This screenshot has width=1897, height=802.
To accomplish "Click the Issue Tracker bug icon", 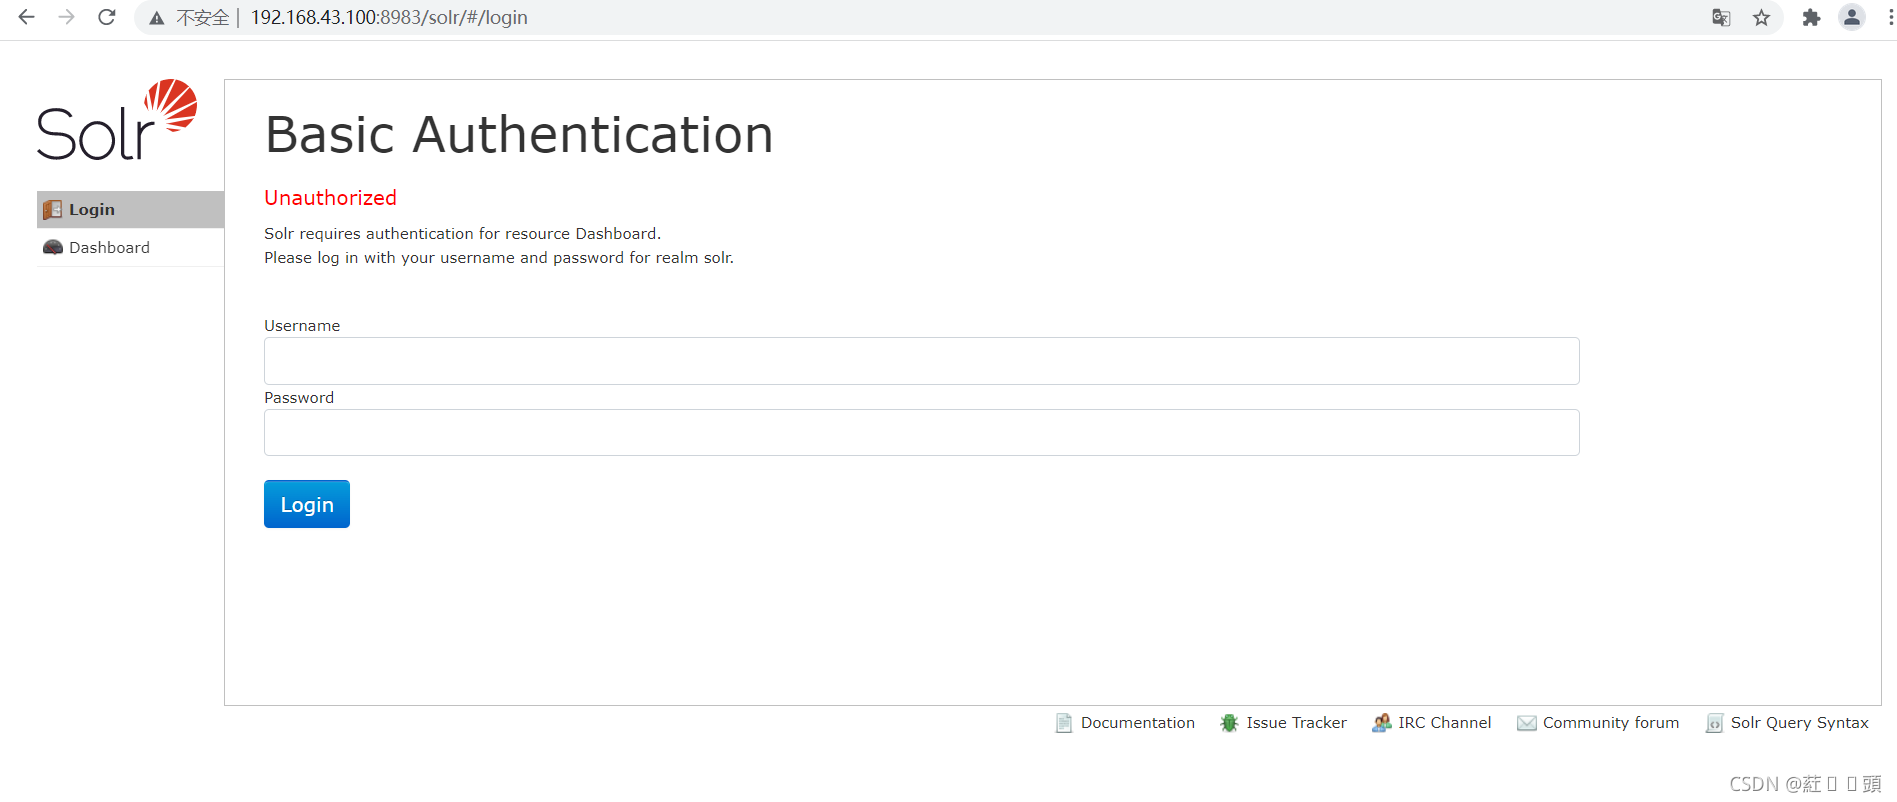I will tap(1229, 723).
